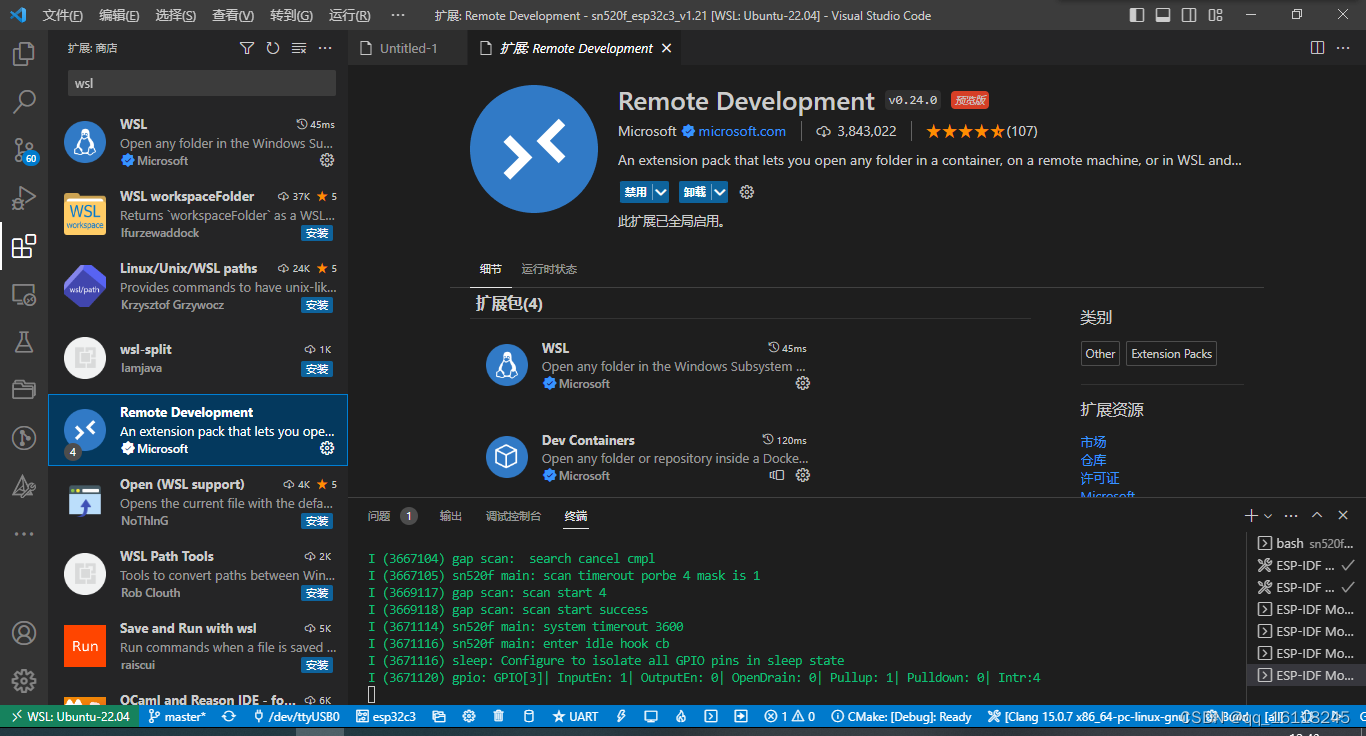Open the disable button dropdown arrow
The width and height of the screenshot is (1366, 736).
coord(660,192)
